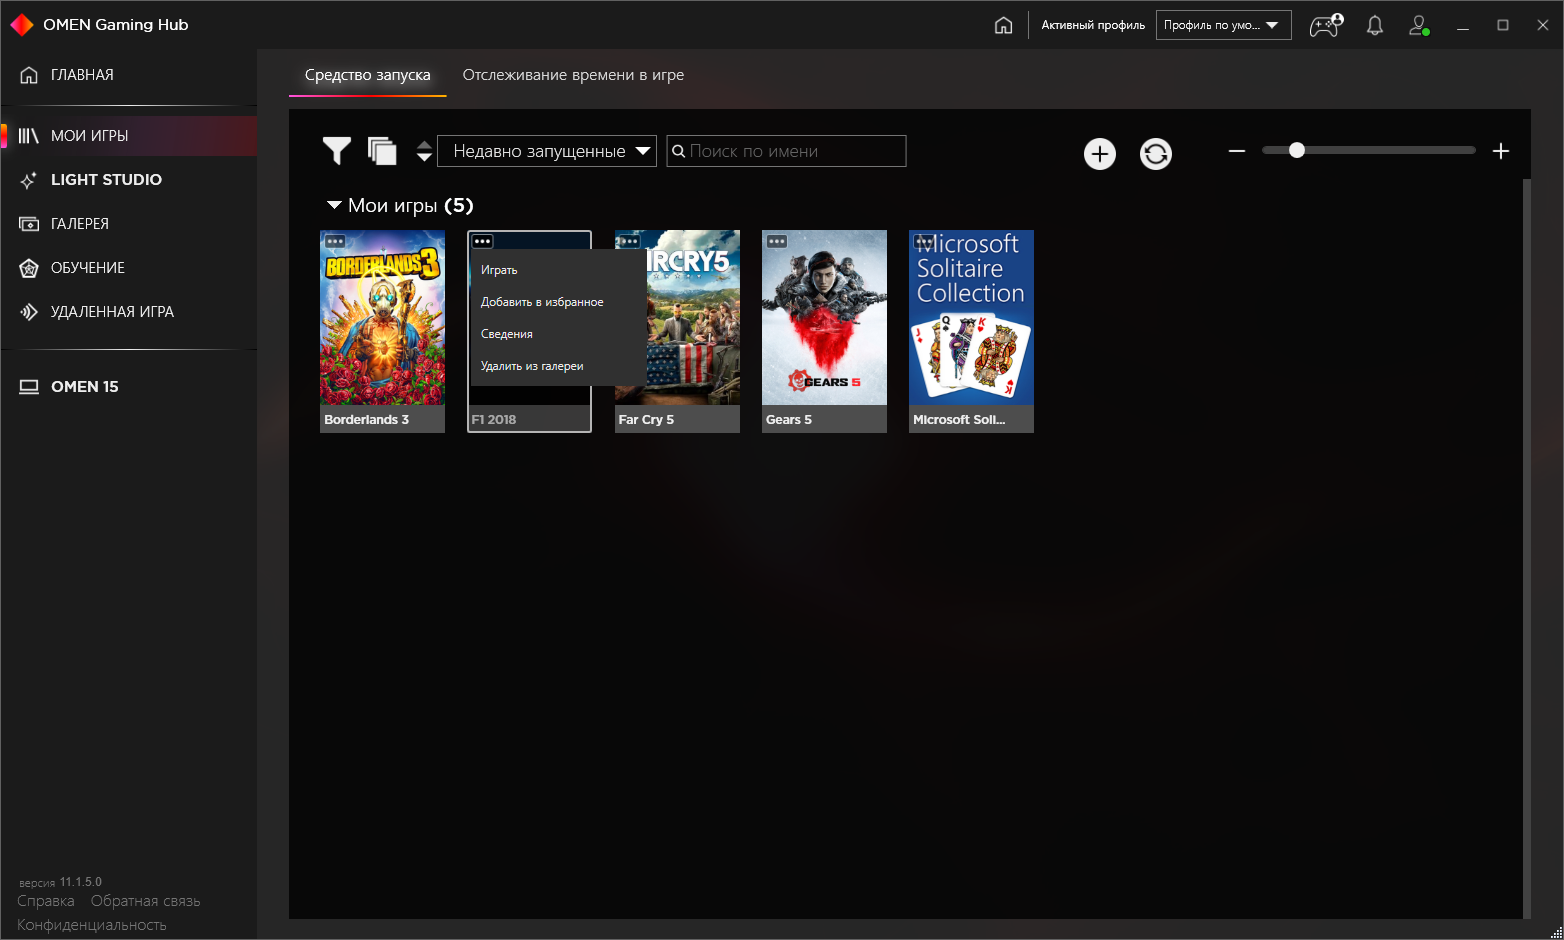Switch to Средство запуска tab
Viewport: 1564px width, 940px height.
(x=368, y=75)
